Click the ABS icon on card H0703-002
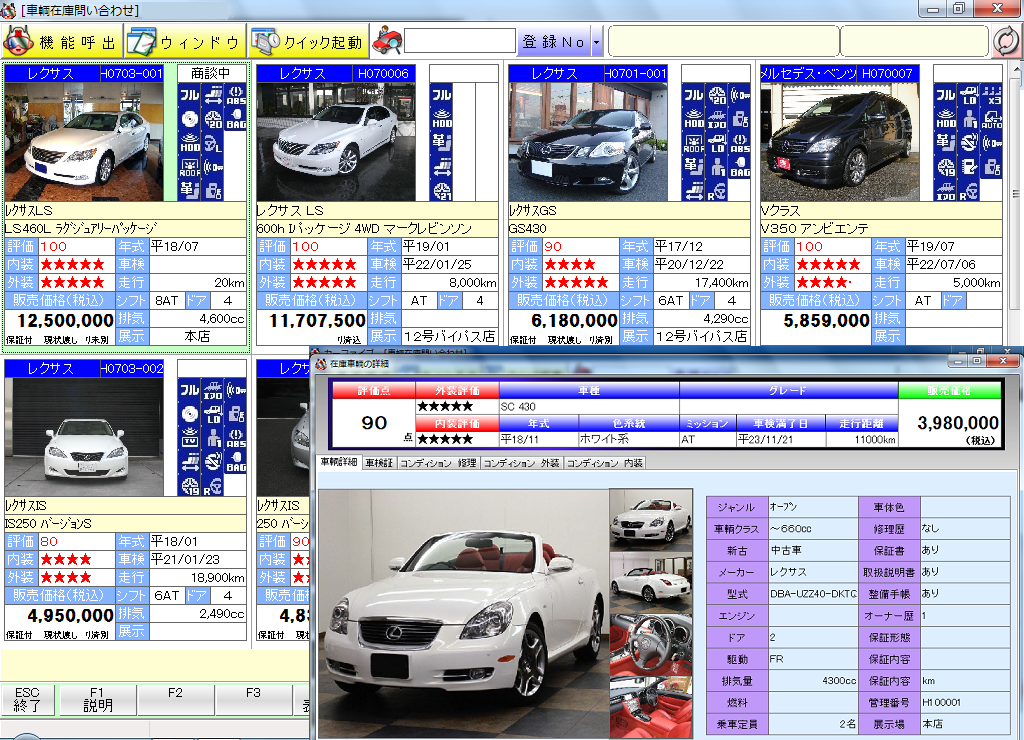 point(236,438)
